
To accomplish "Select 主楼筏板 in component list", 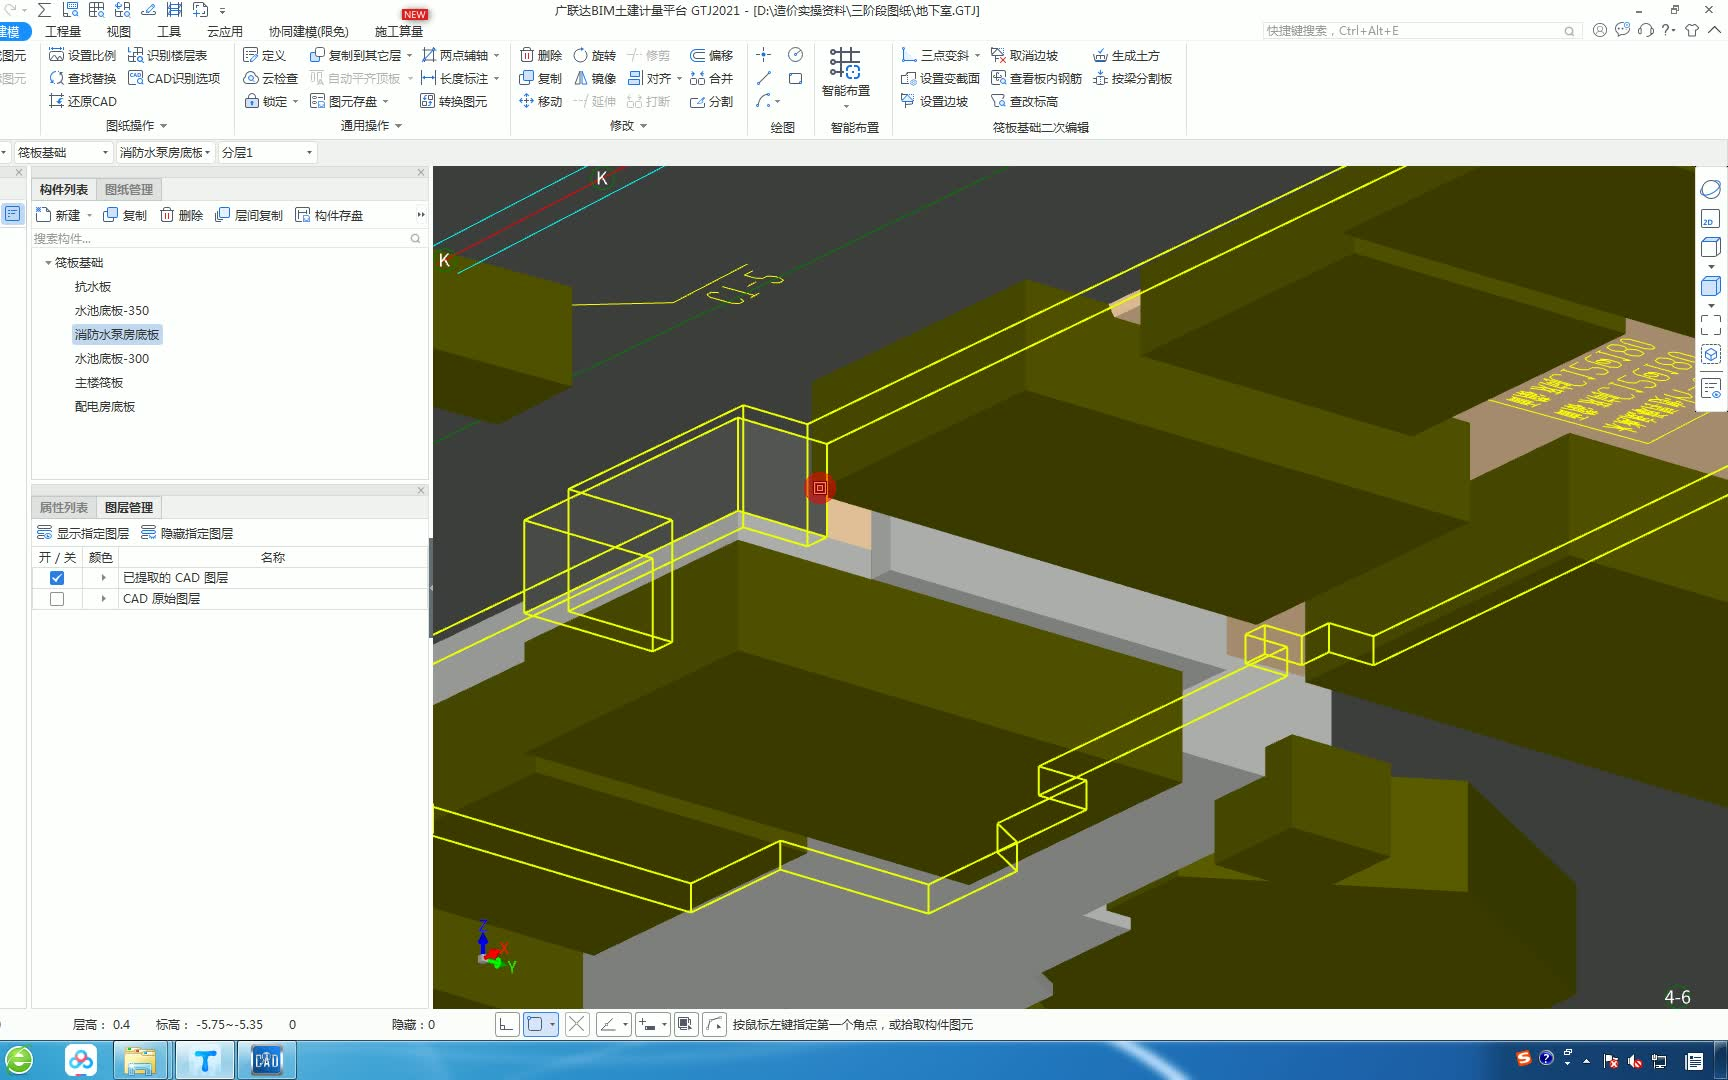I will (x=99, y=383).
